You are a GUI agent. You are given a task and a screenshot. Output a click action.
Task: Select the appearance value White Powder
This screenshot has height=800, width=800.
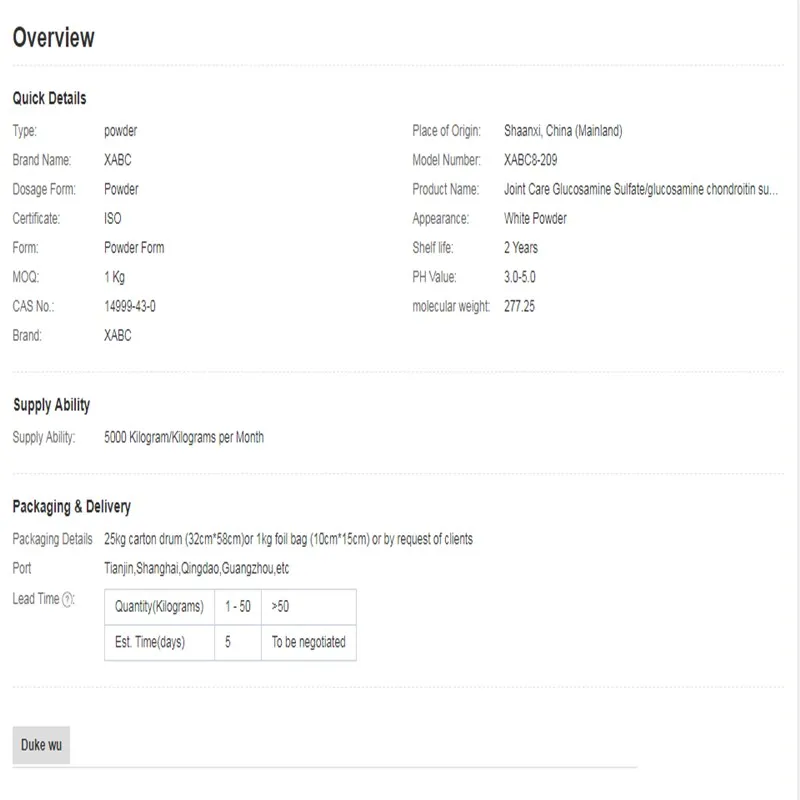click(535, 218)
